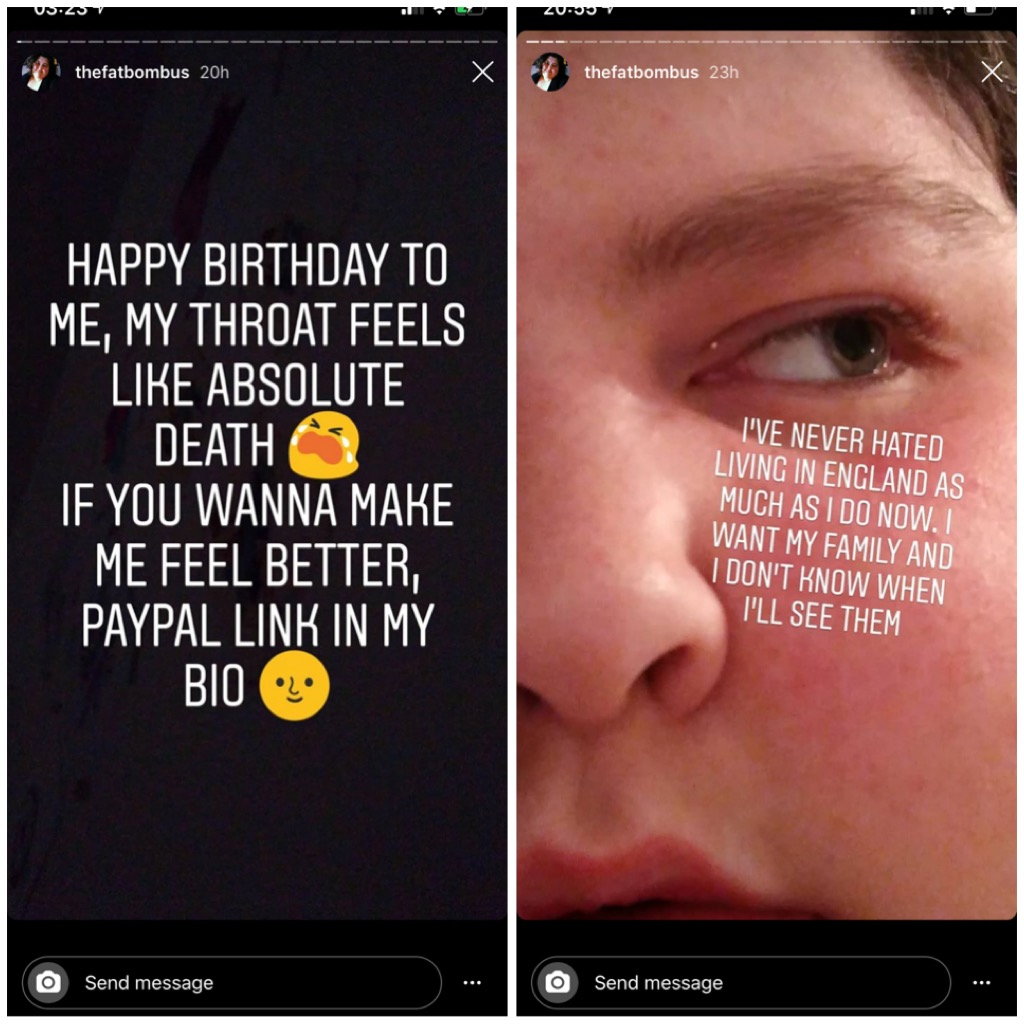Open the more options dots in left story

[472, 982]
